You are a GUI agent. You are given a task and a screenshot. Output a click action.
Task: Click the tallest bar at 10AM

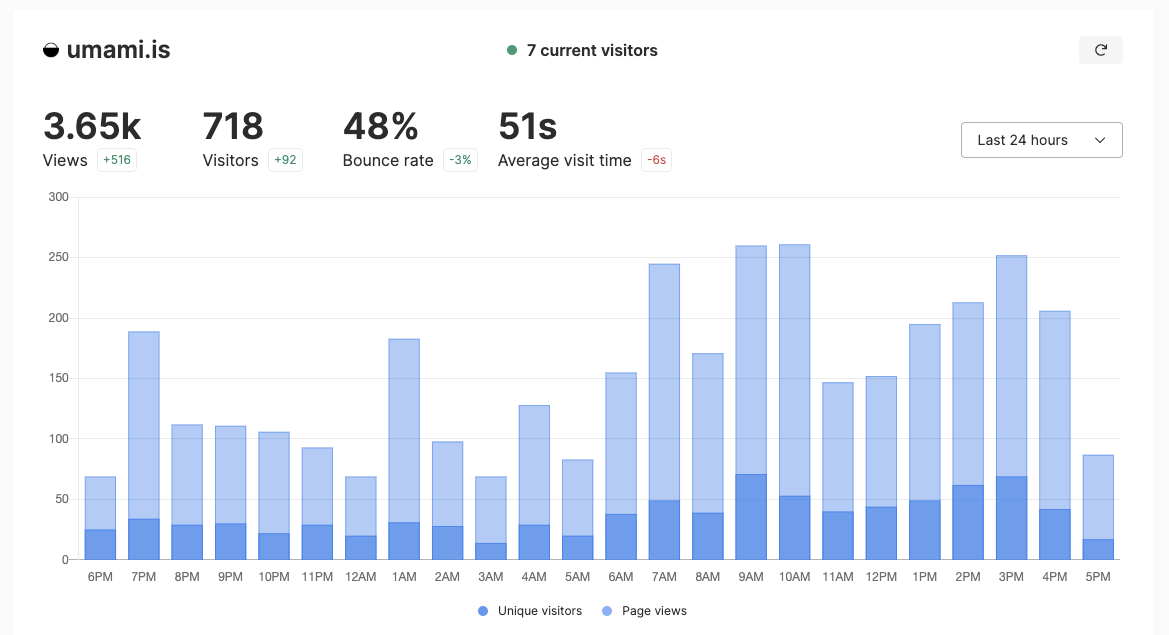(x=794, y=400)
